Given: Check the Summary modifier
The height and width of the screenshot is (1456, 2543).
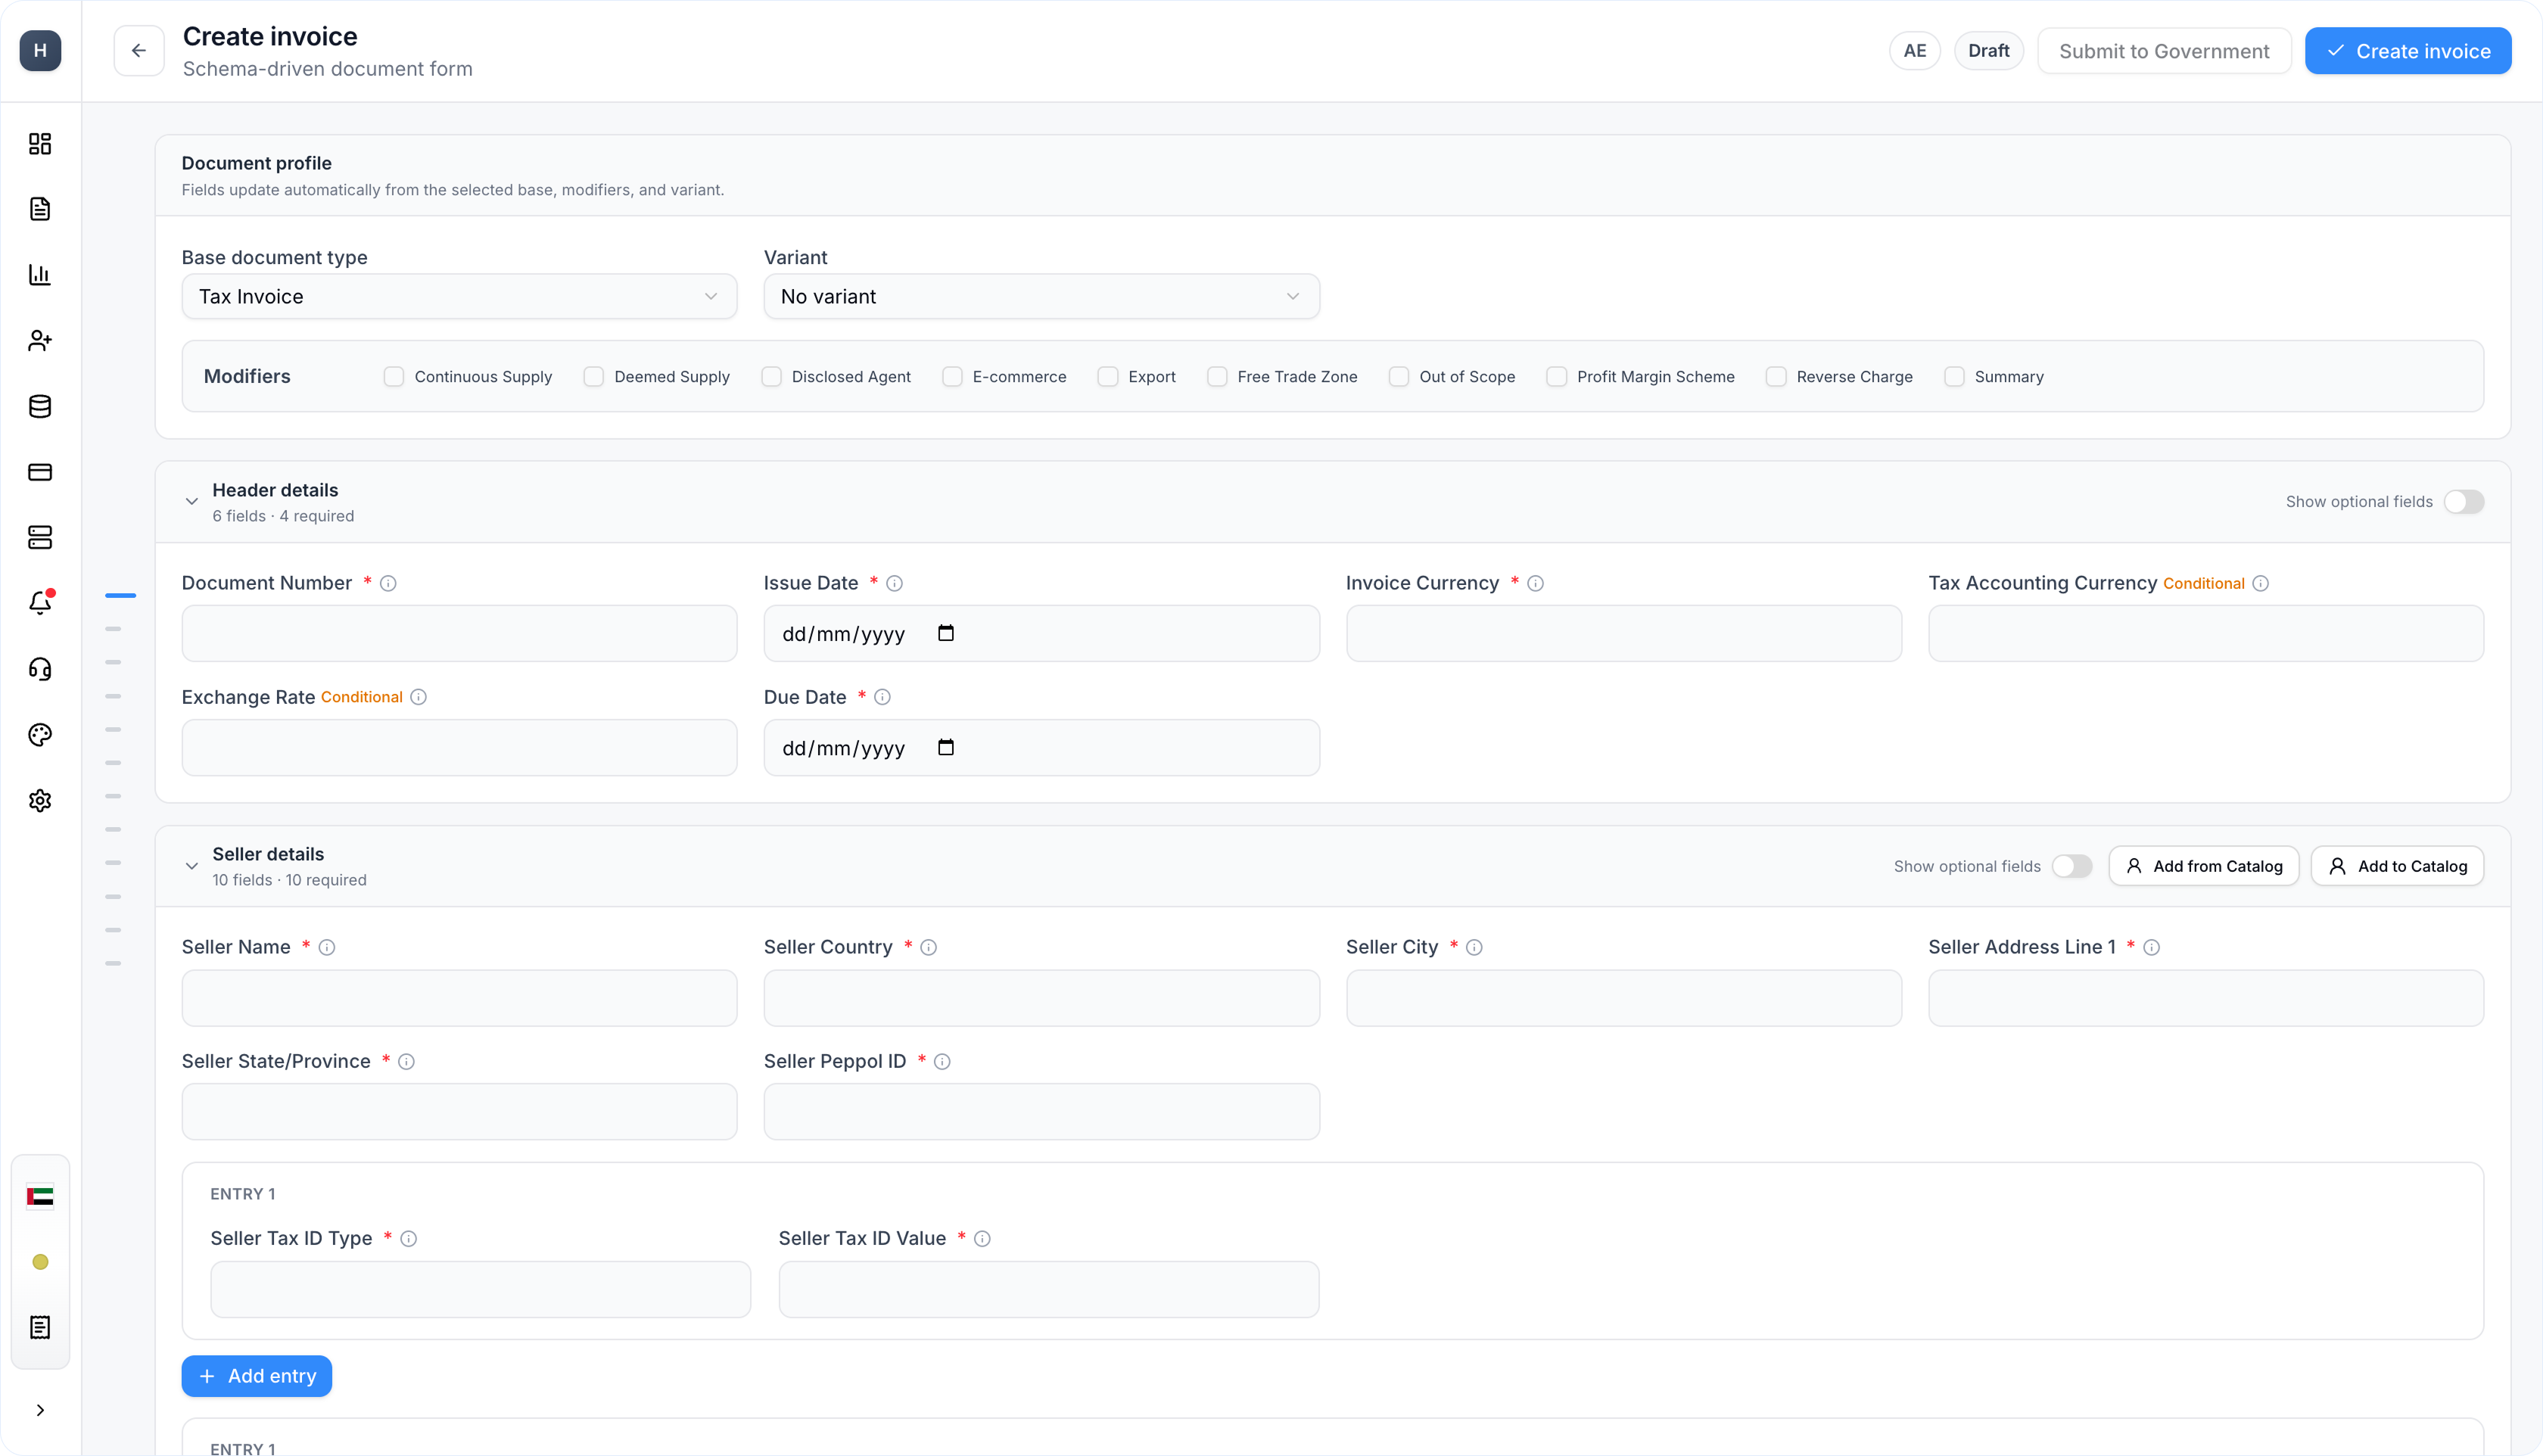Looking at the screenshot, I should coord(1954,377).
